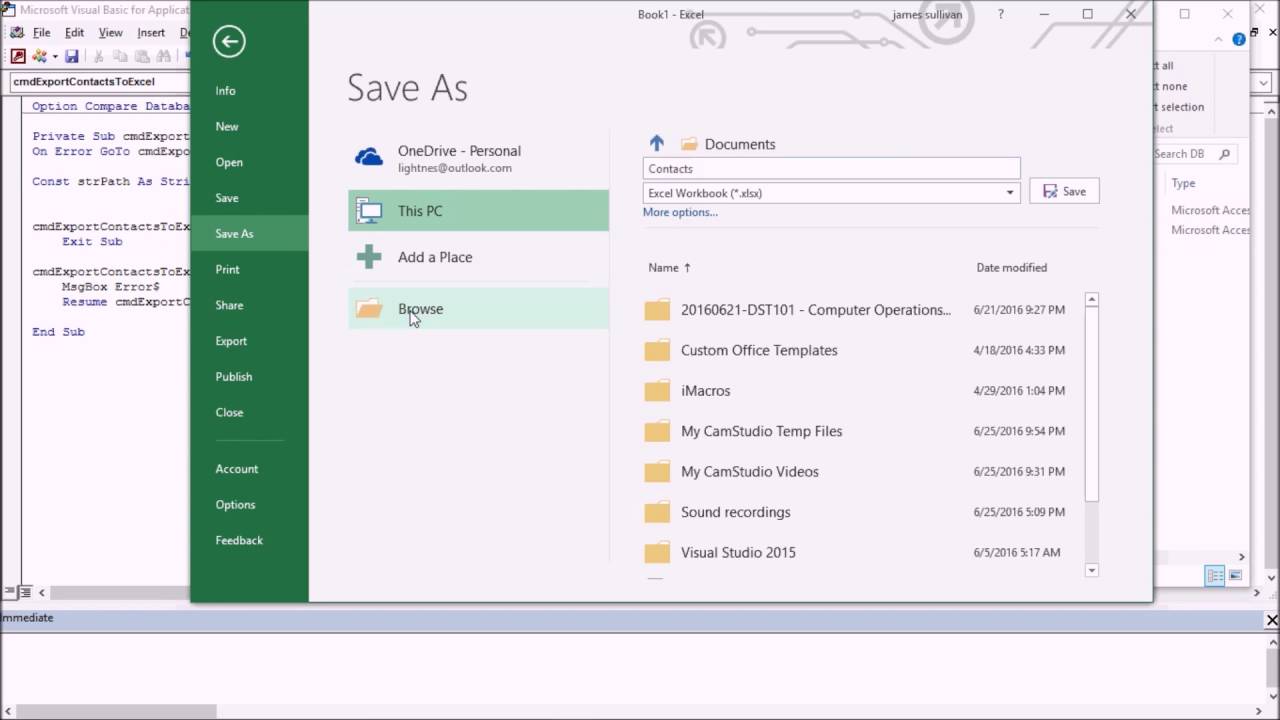Select details view icon in background window

[x=1215, y=576]
